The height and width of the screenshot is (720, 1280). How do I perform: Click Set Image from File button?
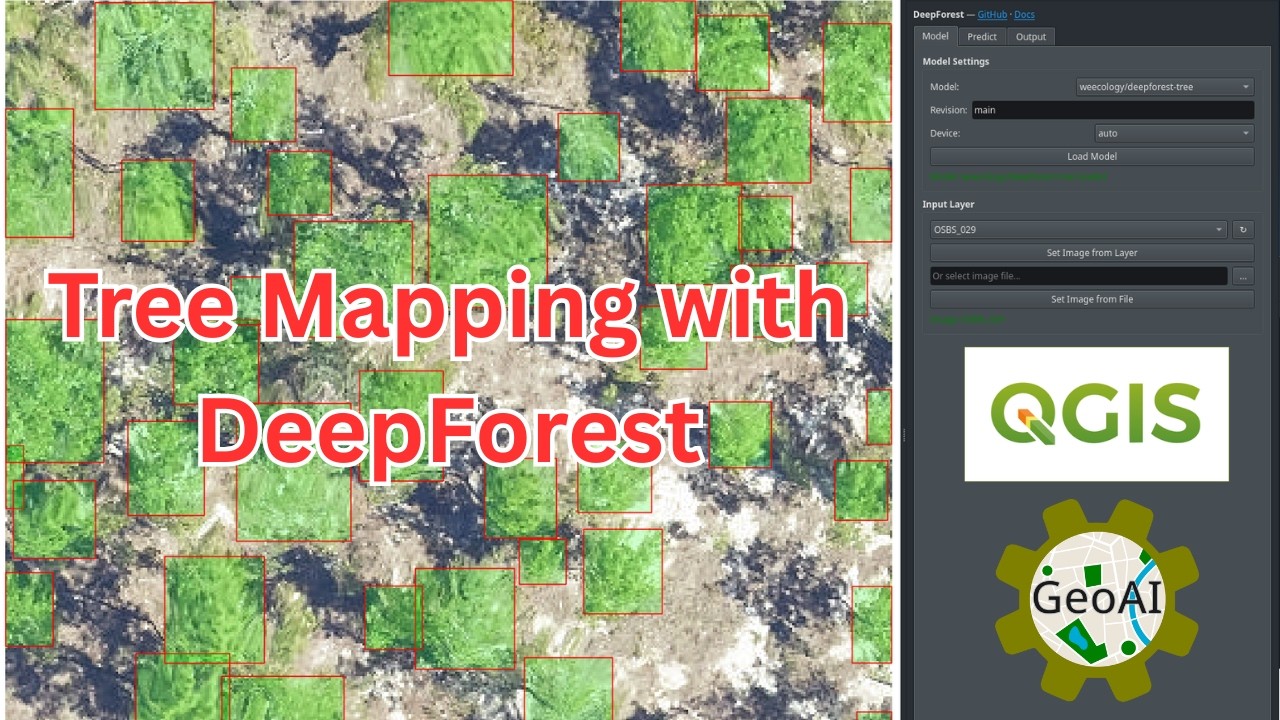(x=1092, y=299)
